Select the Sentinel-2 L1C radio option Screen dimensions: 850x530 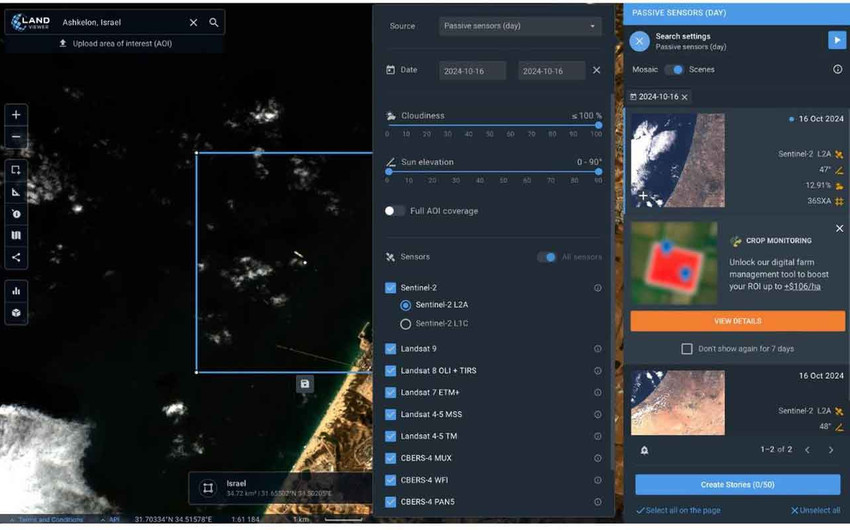coord(405,324)
